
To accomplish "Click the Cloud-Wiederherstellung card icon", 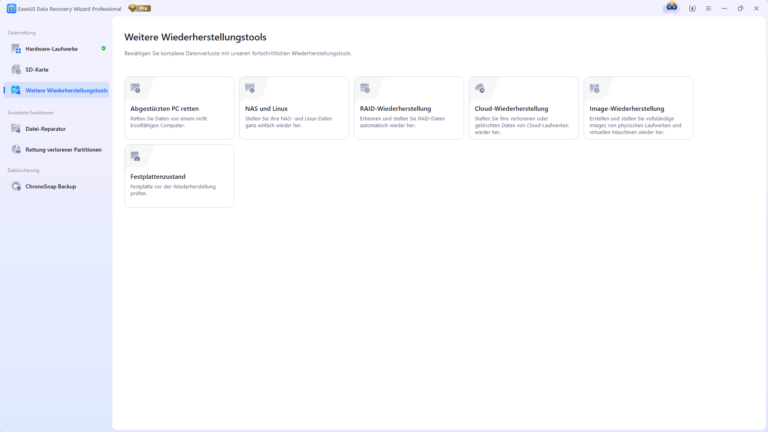I will pos(480,88).
